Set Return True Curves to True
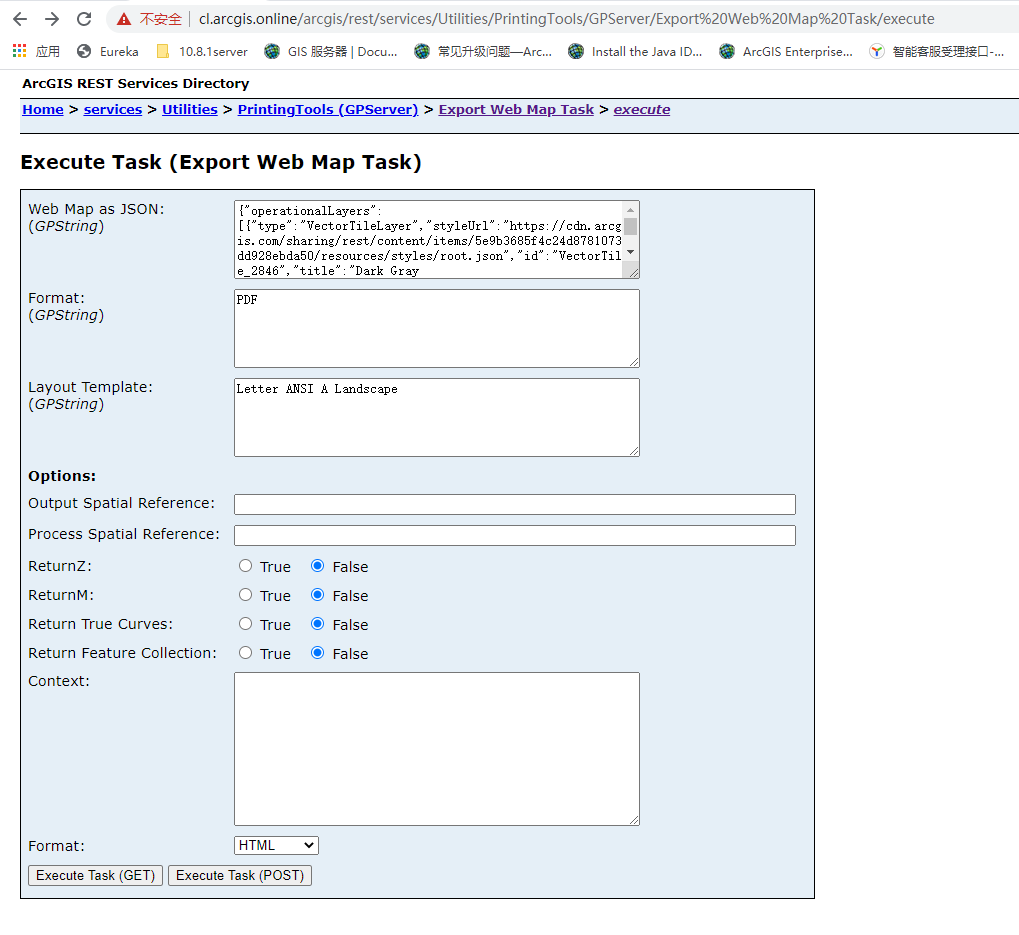1019x935 pixels. [245, 624]
